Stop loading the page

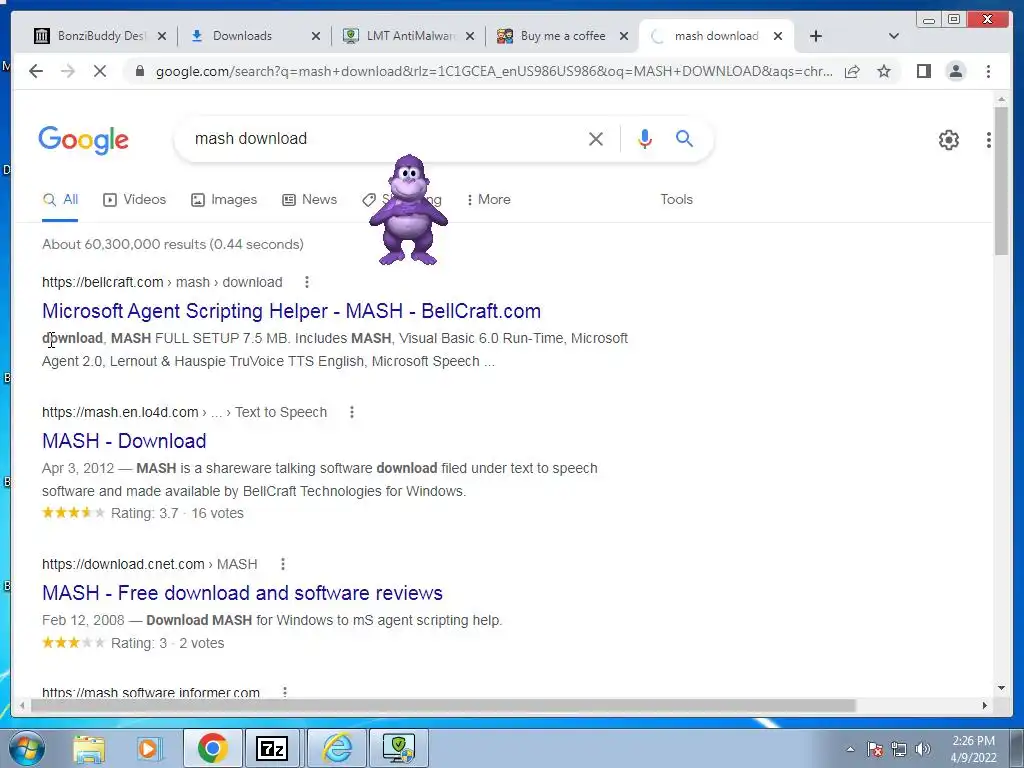tap(99, 71)
